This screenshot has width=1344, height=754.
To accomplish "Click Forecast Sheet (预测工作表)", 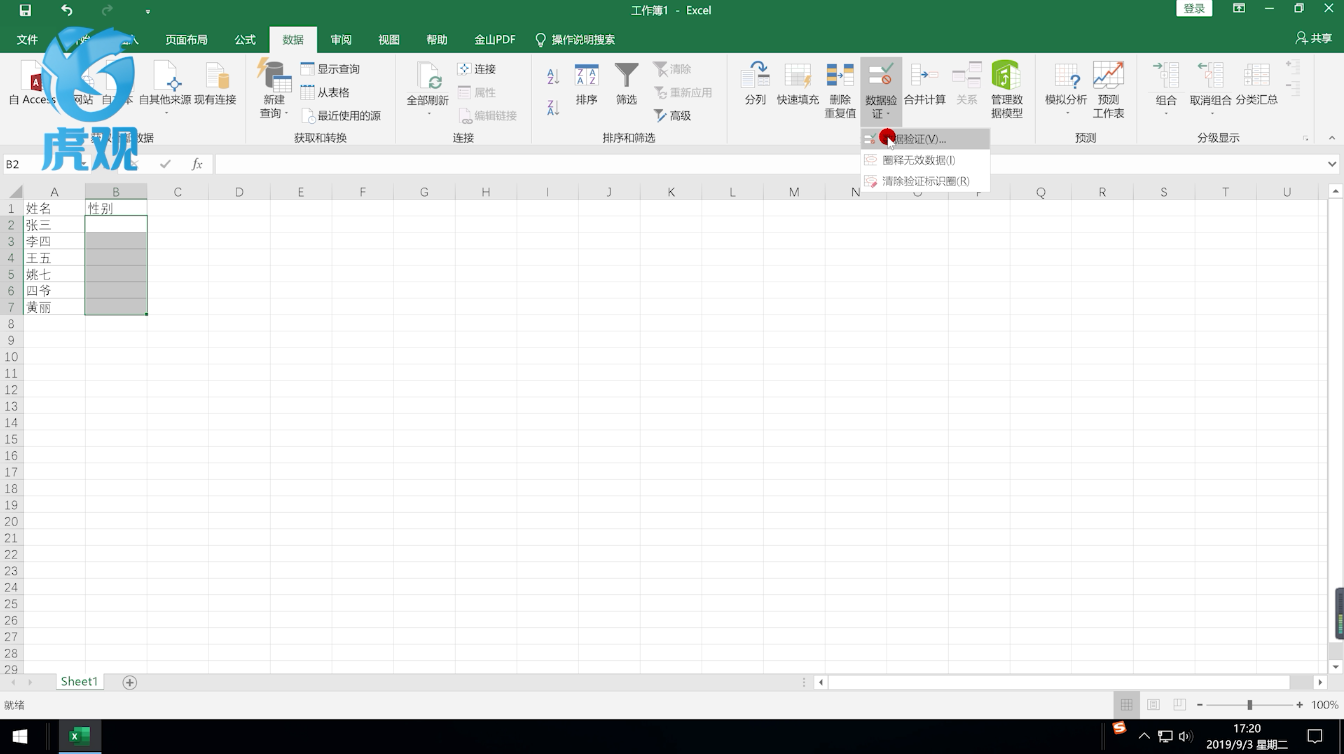I will 1108,90.
